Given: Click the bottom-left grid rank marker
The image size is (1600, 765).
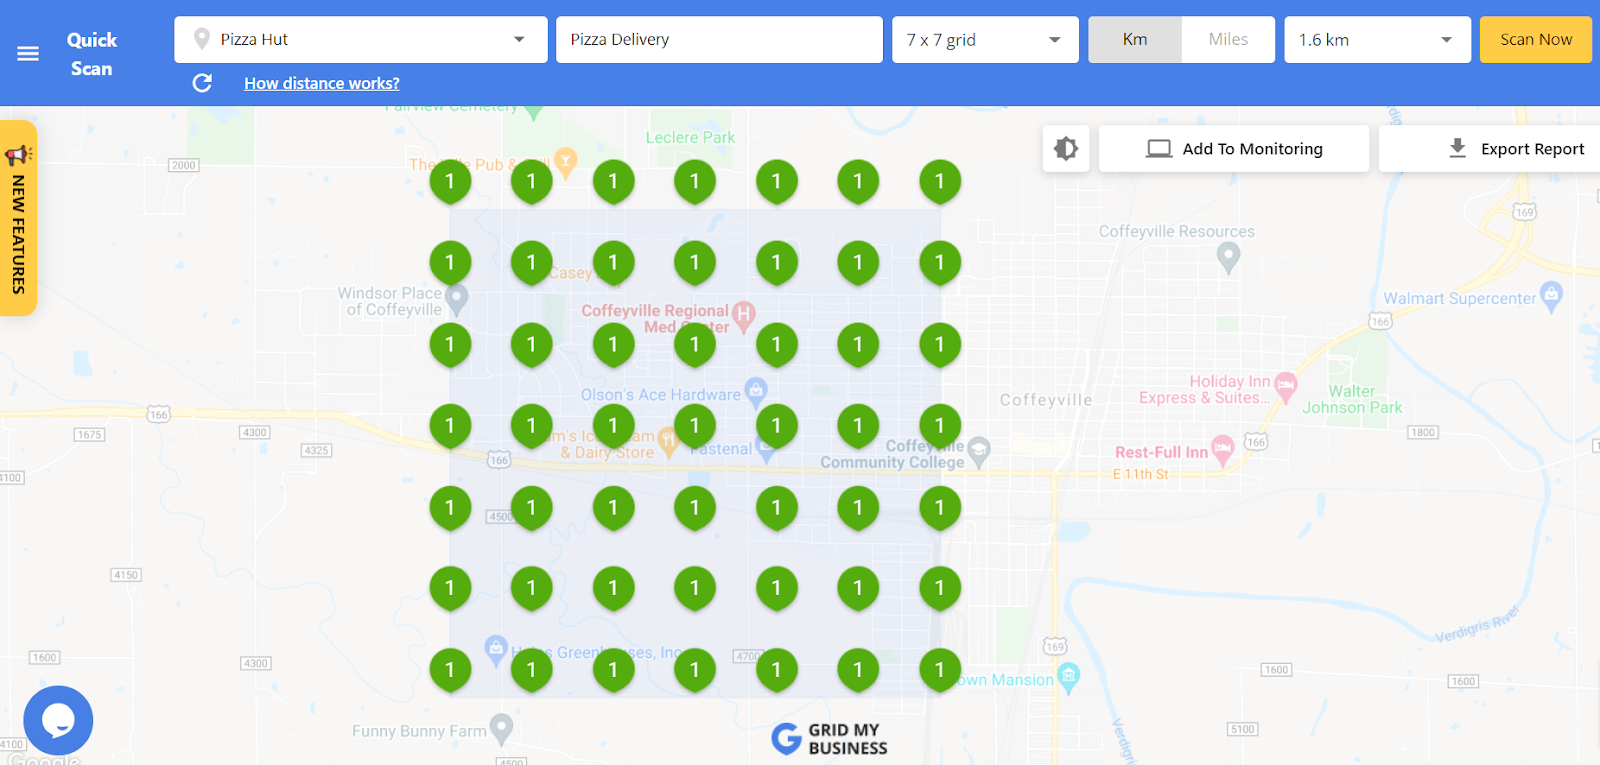Looking at the screenshot, I should pyautogui.click(x=450, y=670).
